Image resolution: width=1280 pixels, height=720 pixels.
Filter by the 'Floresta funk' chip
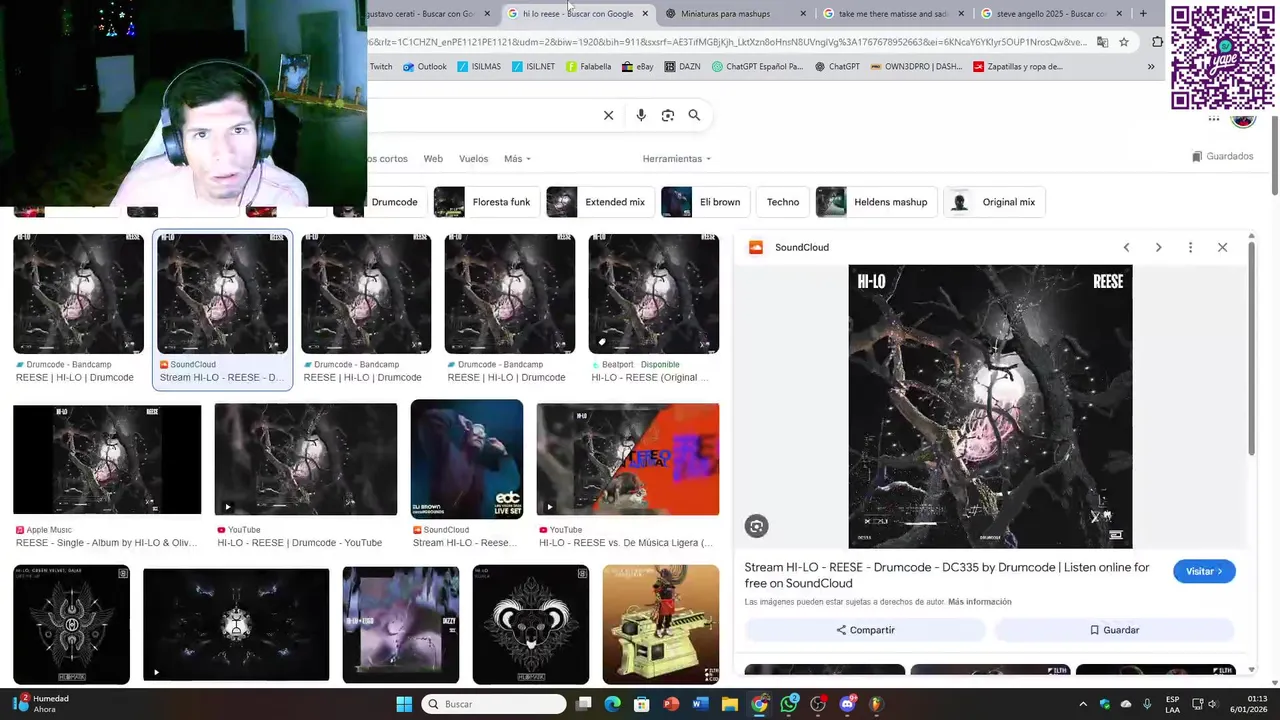(x=486, y=202)
